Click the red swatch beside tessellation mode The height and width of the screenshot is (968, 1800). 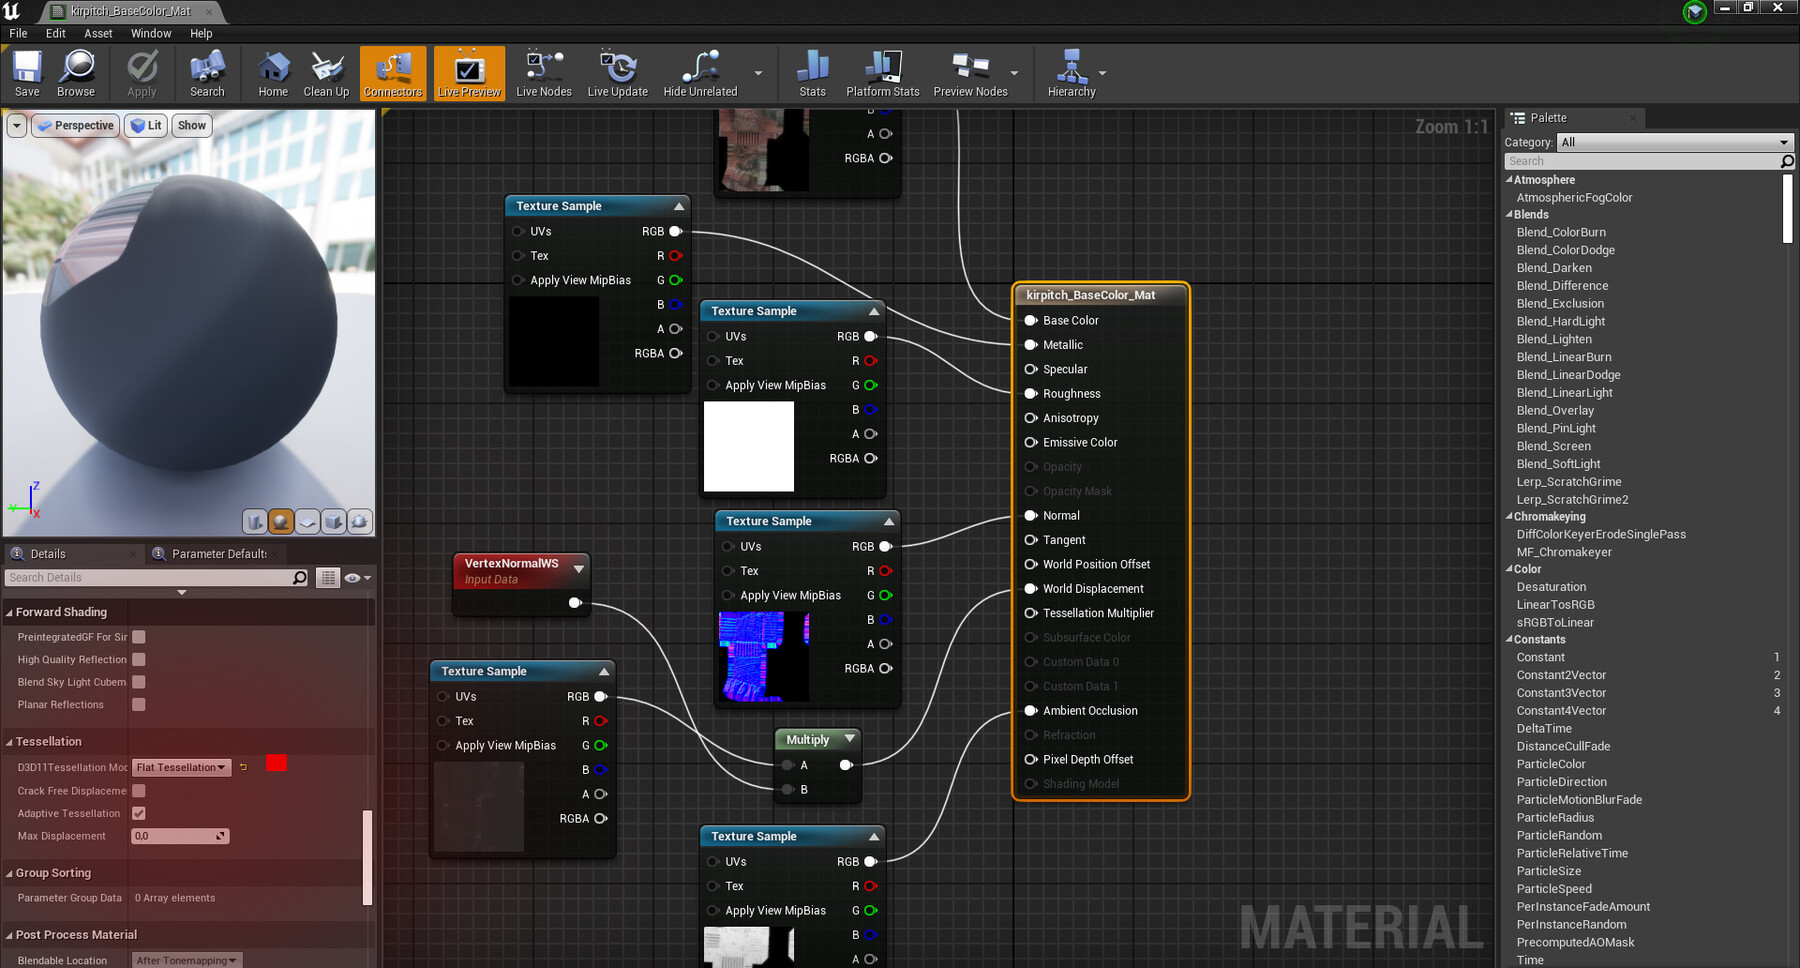pyautogui.click(x=277, y=764)
